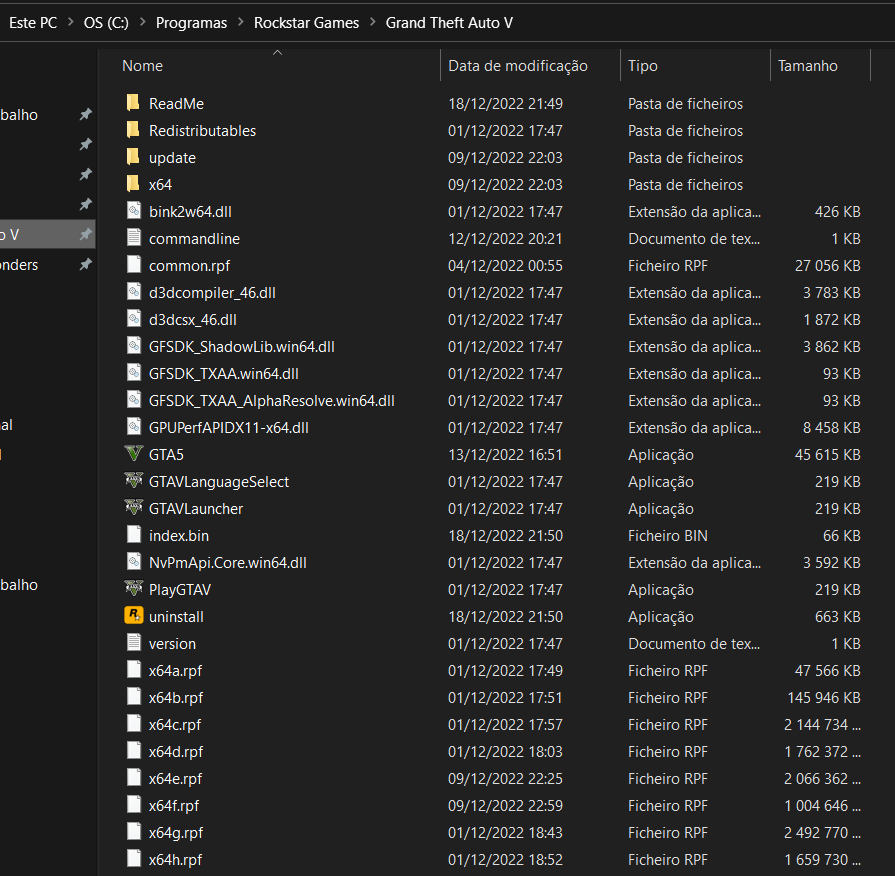Click the GTAVLanguageSelect application icon
This screenshot has height=876, width=895.
coord(134,481)
